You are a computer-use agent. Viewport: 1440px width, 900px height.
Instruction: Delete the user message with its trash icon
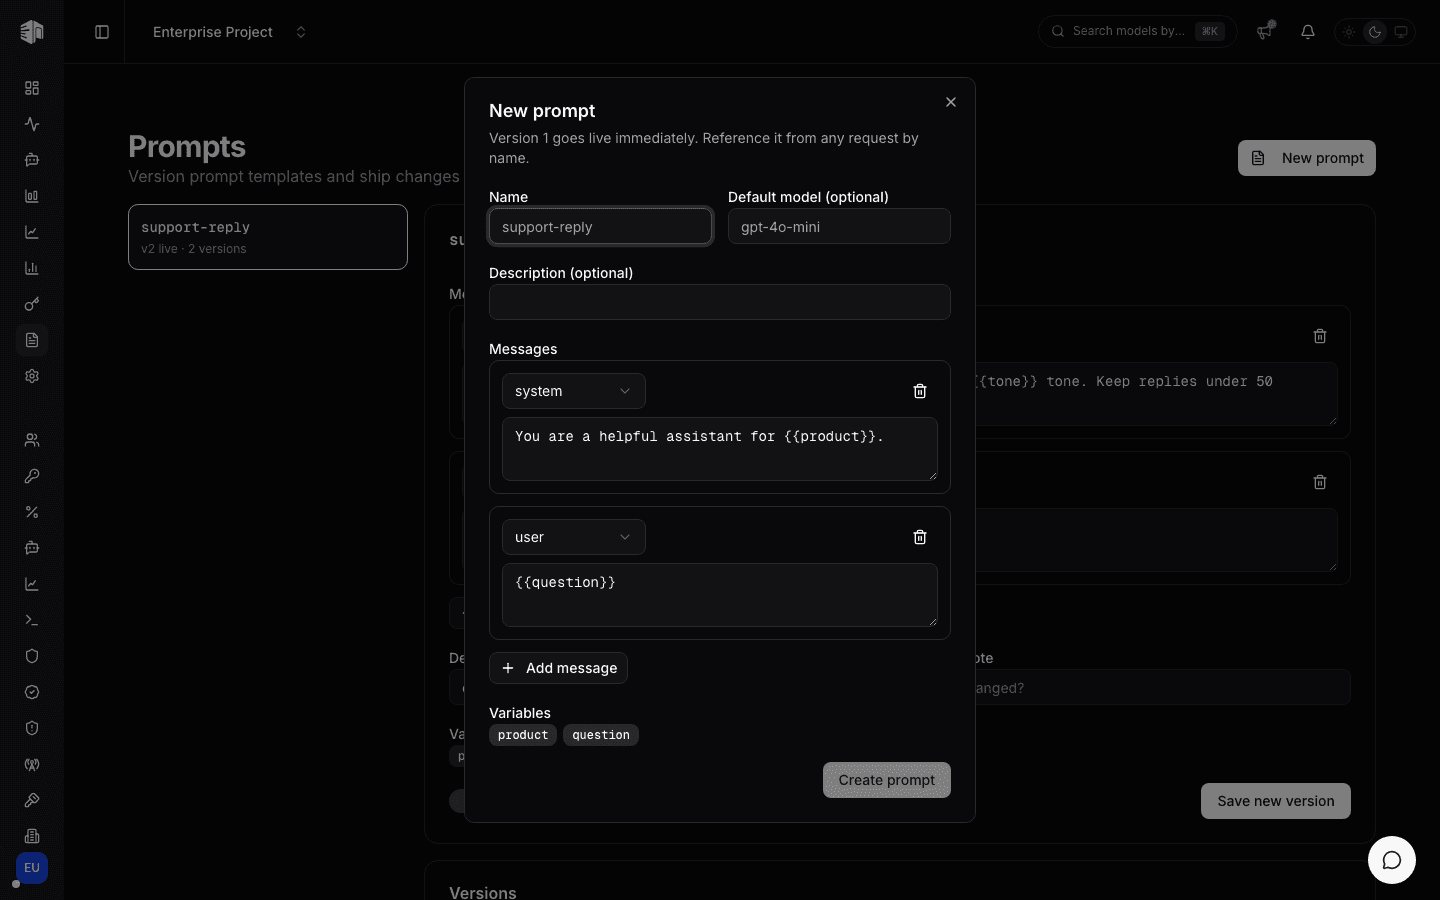(920, 537)
